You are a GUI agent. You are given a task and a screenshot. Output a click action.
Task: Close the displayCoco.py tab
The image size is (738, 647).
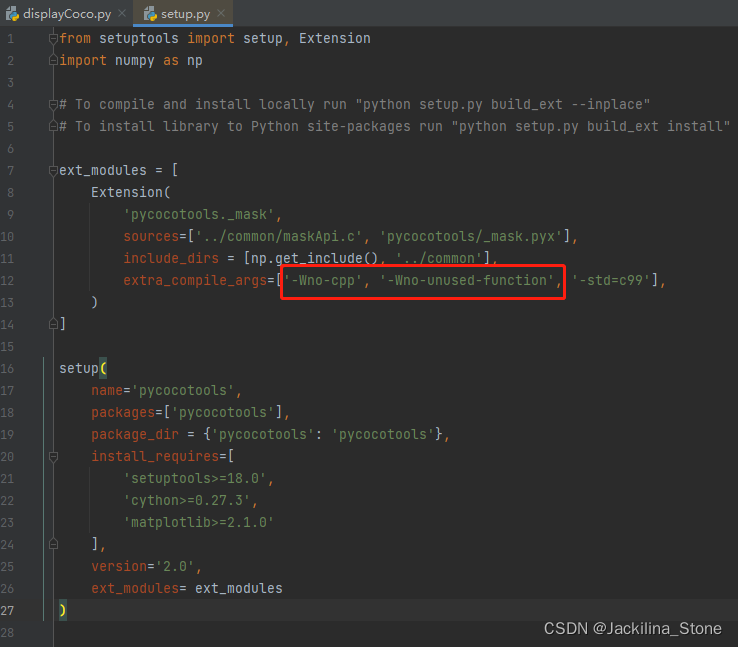point(122,13)
